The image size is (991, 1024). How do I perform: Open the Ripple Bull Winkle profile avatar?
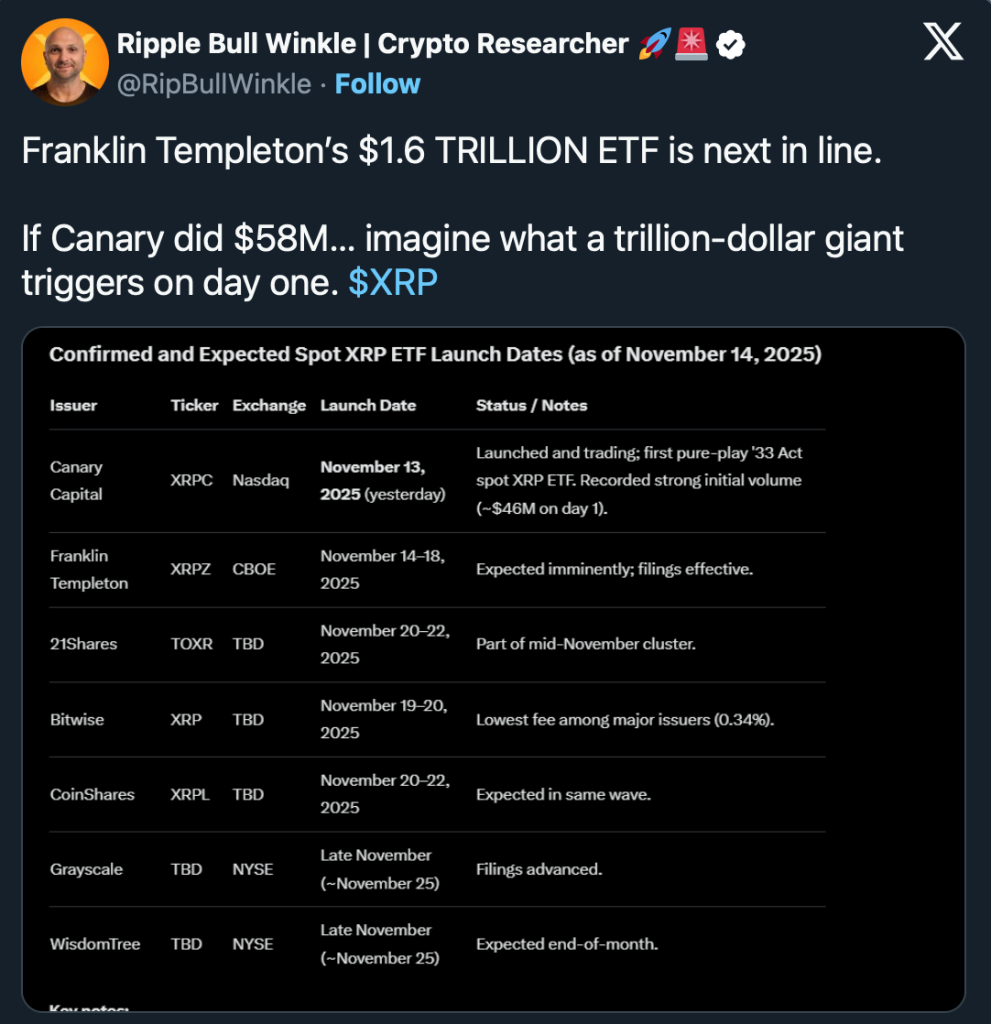(x=60, y=62)
